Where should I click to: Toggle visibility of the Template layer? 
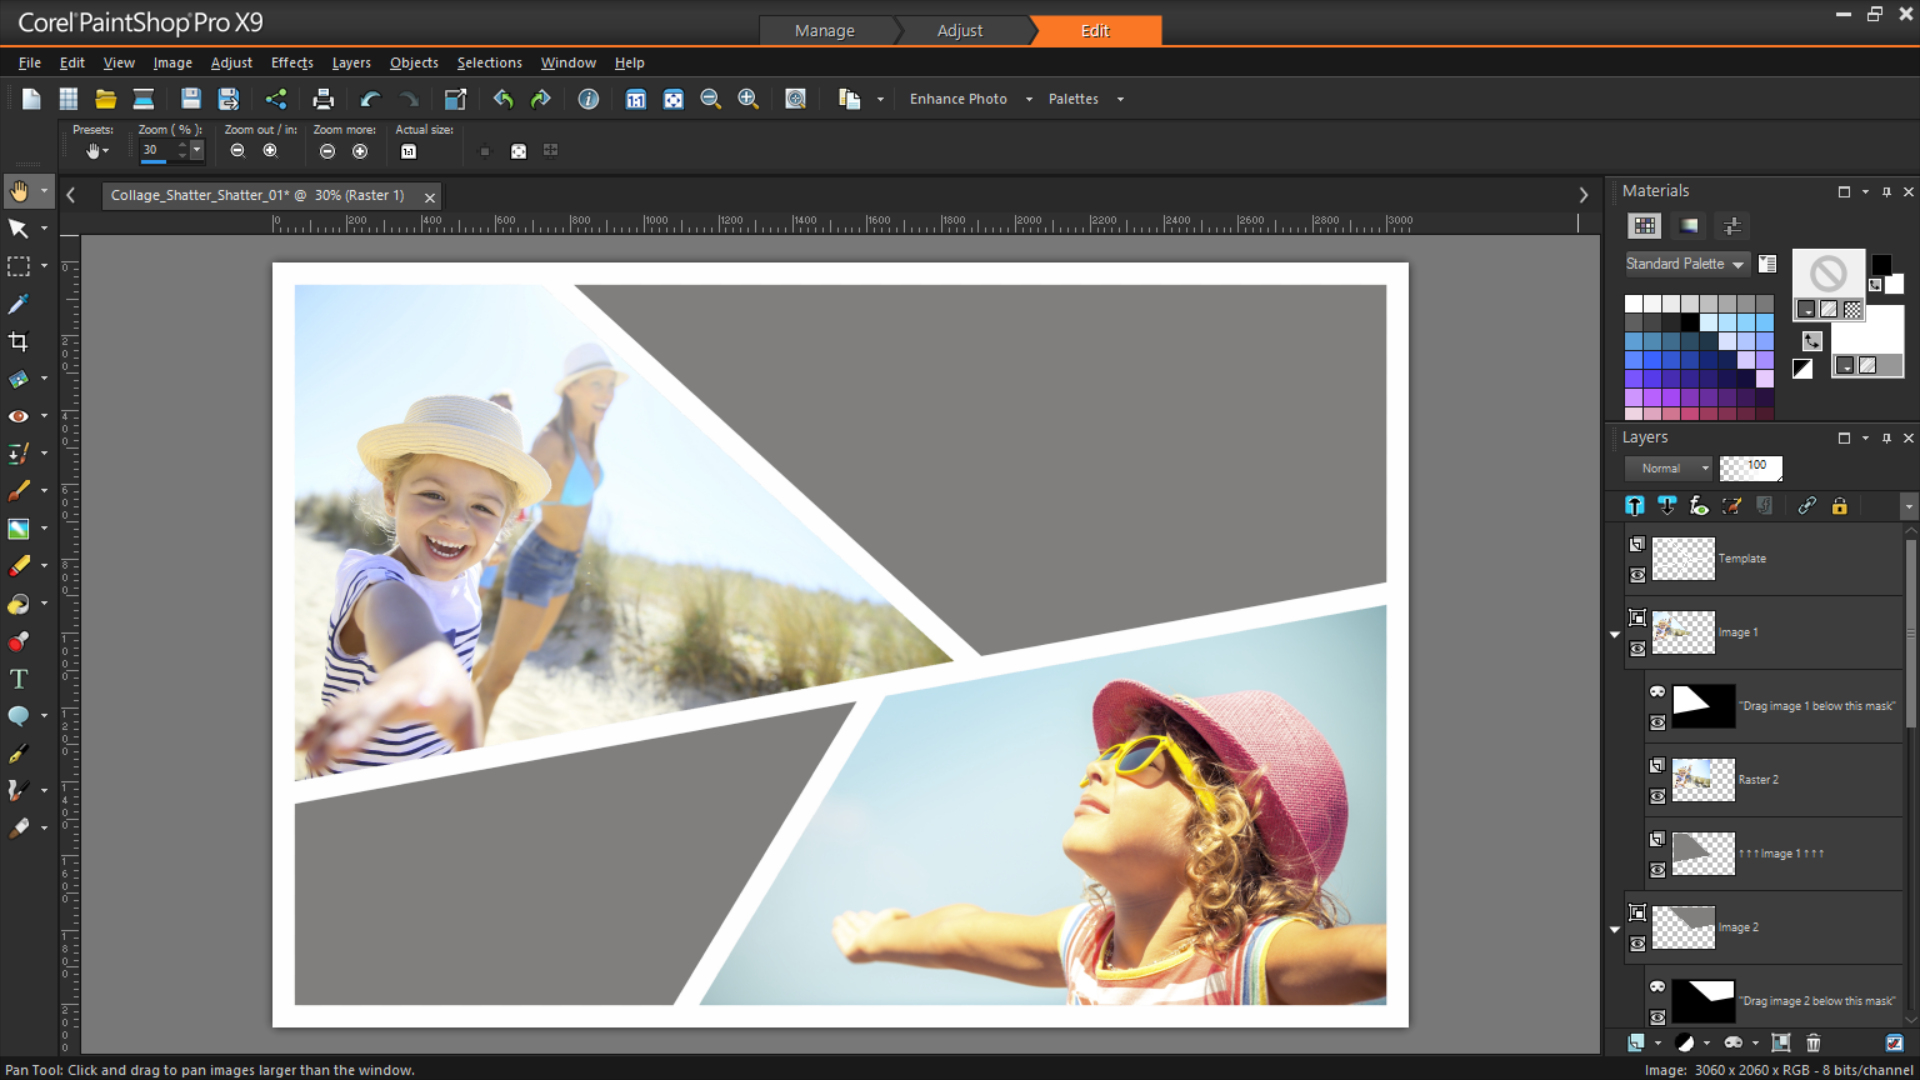click(x=1637, y=575)
